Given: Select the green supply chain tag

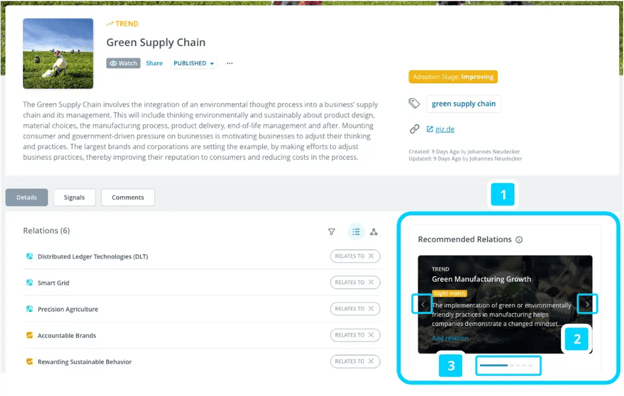Looking at the screenshot, I should pos(464,104).
